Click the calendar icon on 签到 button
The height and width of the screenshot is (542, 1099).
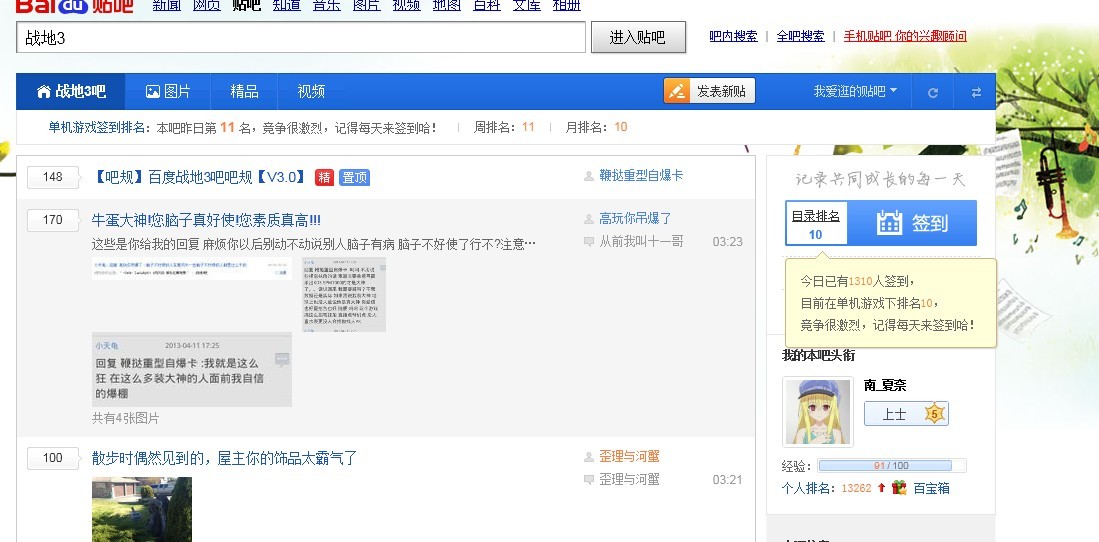click(x=889, y=223)
